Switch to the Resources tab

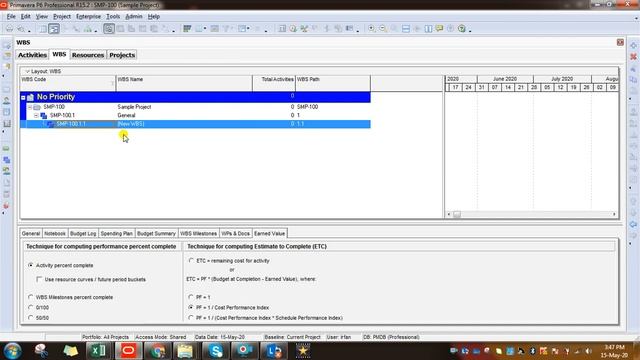click(x=88, y=55)
